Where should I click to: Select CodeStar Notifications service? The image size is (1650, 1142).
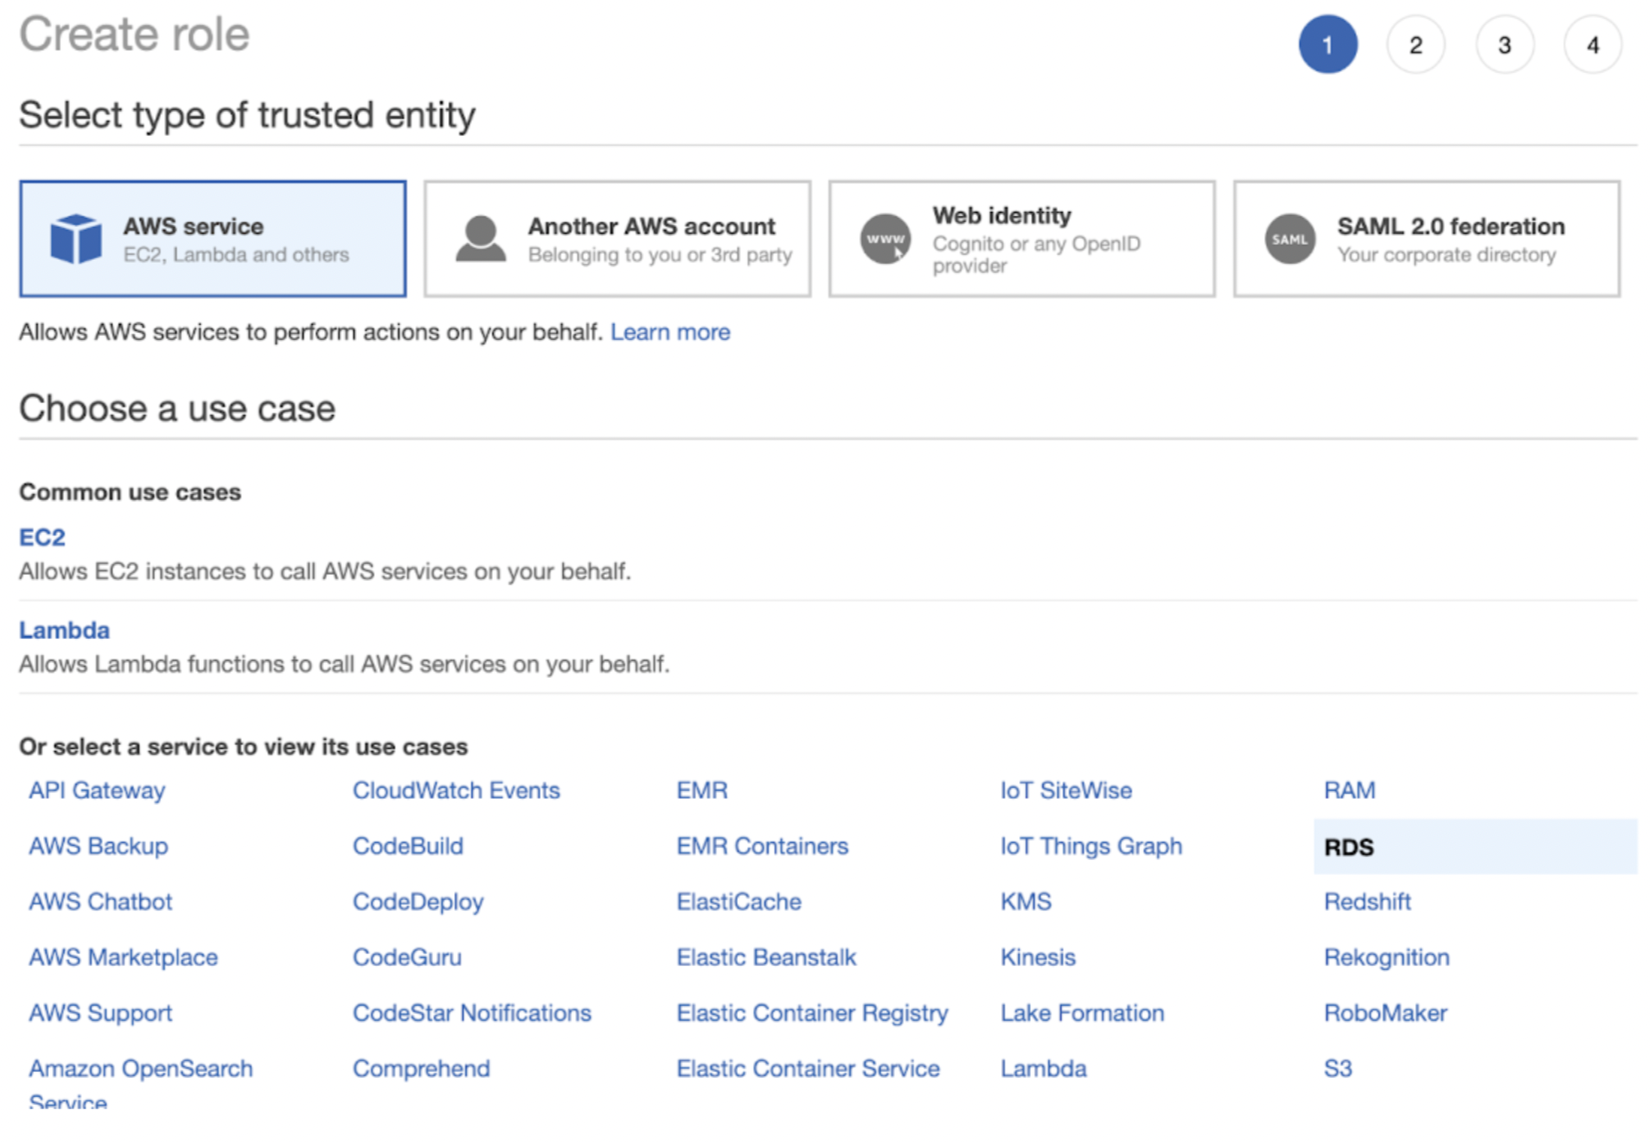(472, 1013)
